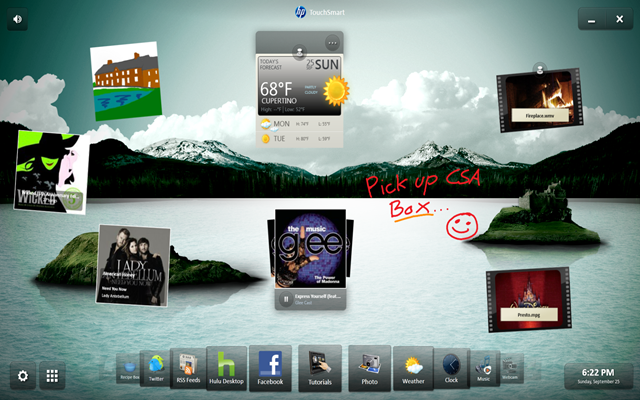
Task: Open the all-apps grid button
Action: (52, 376)
